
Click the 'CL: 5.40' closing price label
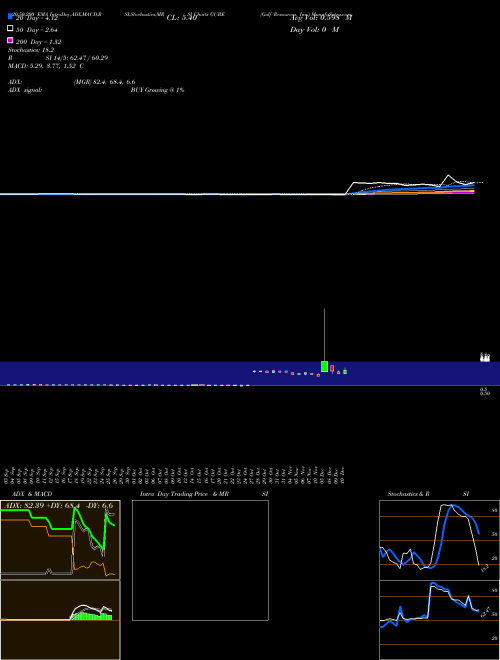pos(182,18)
